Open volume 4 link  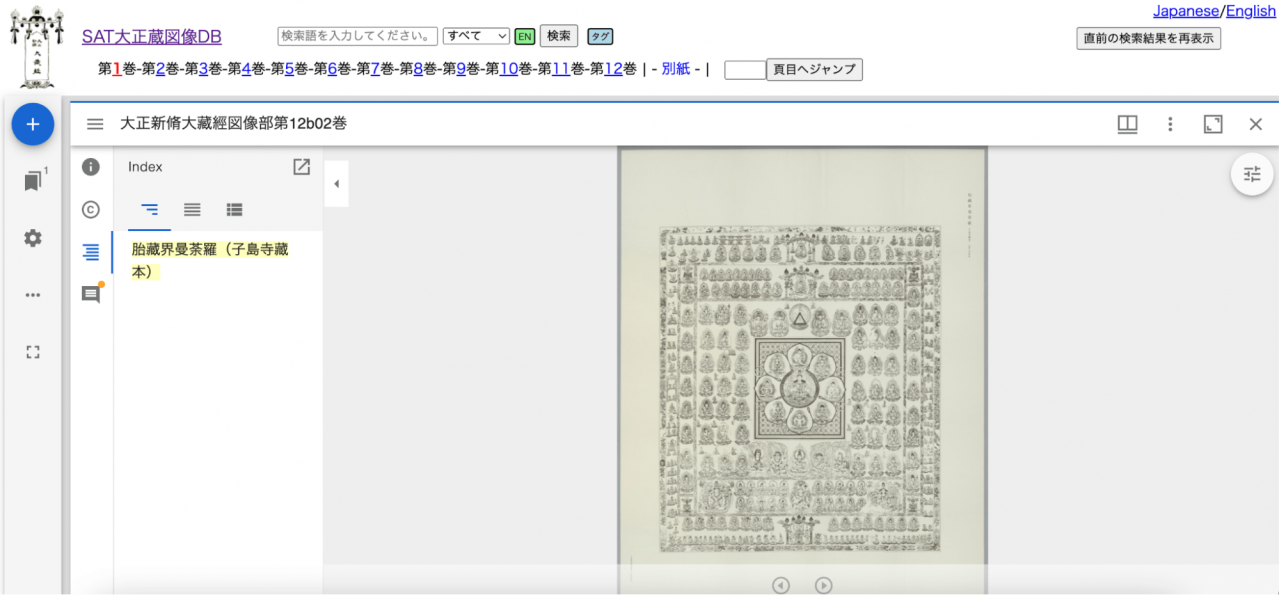[246, 69]
